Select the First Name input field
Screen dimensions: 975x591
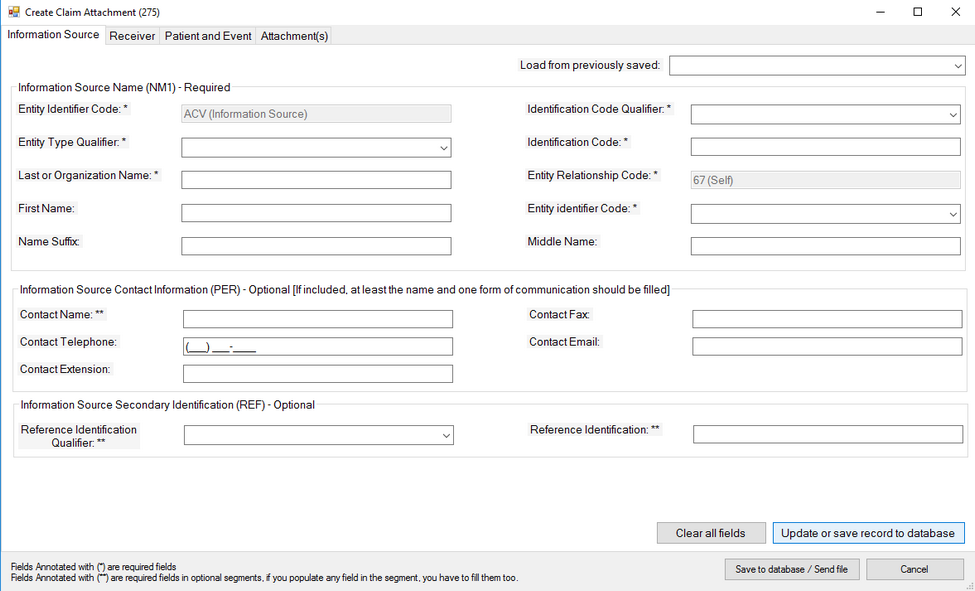[316, 212]
